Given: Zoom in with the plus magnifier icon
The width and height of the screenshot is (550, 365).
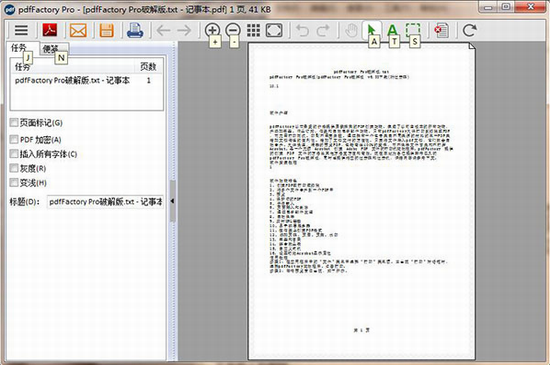Looking at the screenshot, I should click(212, 30).
